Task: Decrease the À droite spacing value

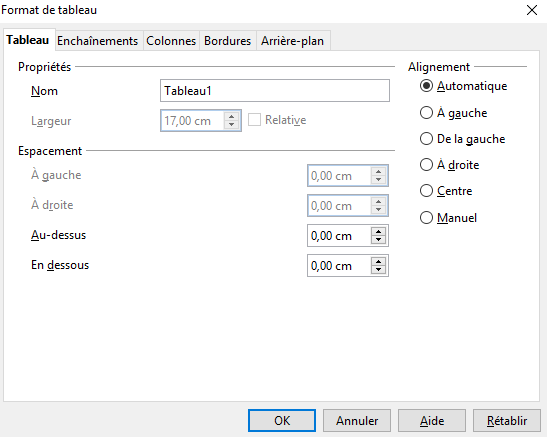Action: (379, 210)
